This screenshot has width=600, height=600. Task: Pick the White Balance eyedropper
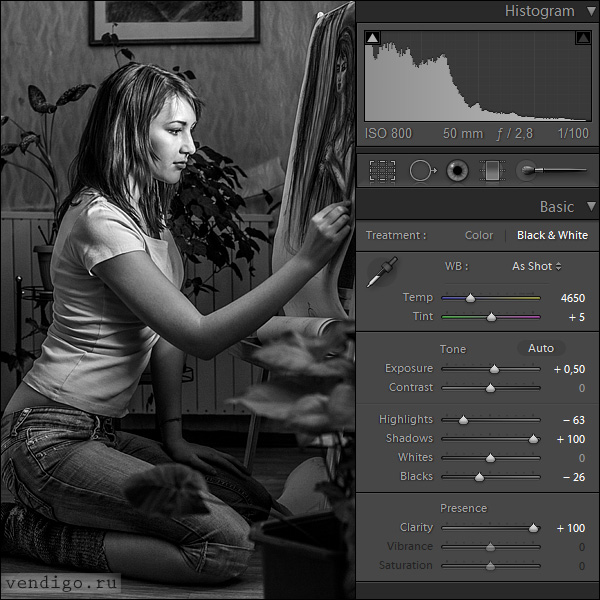point(382,272)
